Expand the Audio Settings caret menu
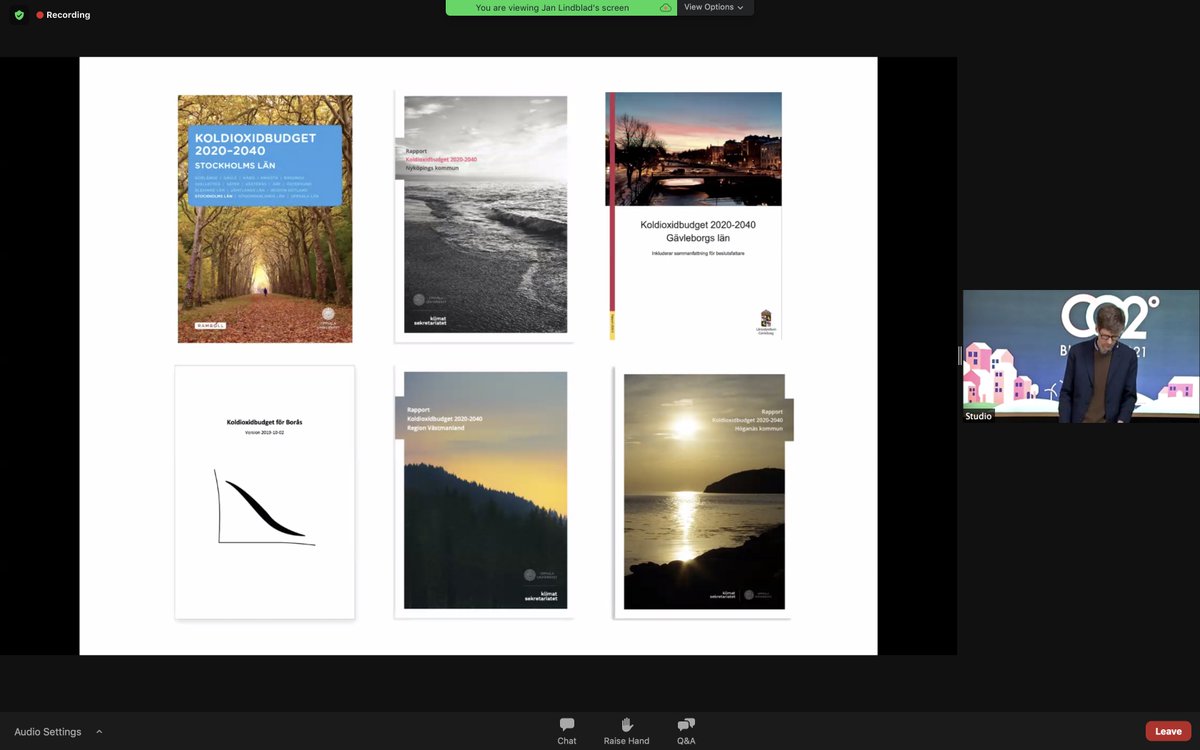 point(99,731)
